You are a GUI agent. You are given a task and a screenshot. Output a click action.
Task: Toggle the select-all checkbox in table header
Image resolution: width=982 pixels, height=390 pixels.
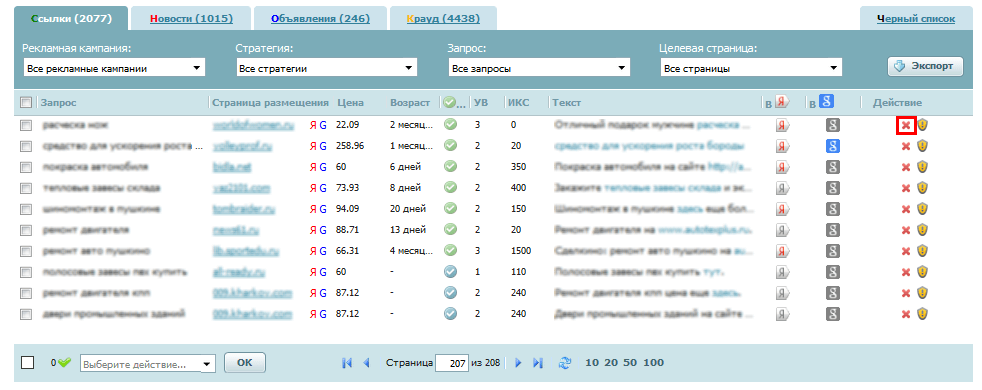26,102
